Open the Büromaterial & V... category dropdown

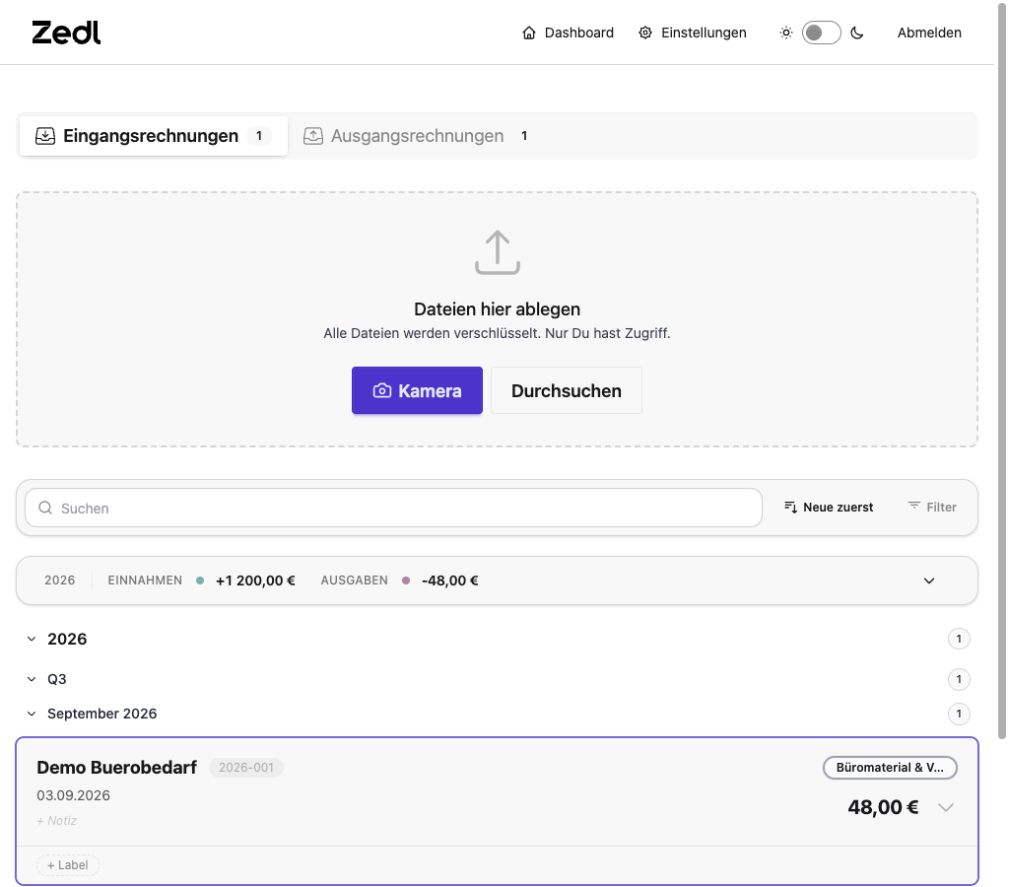point(890,767)
